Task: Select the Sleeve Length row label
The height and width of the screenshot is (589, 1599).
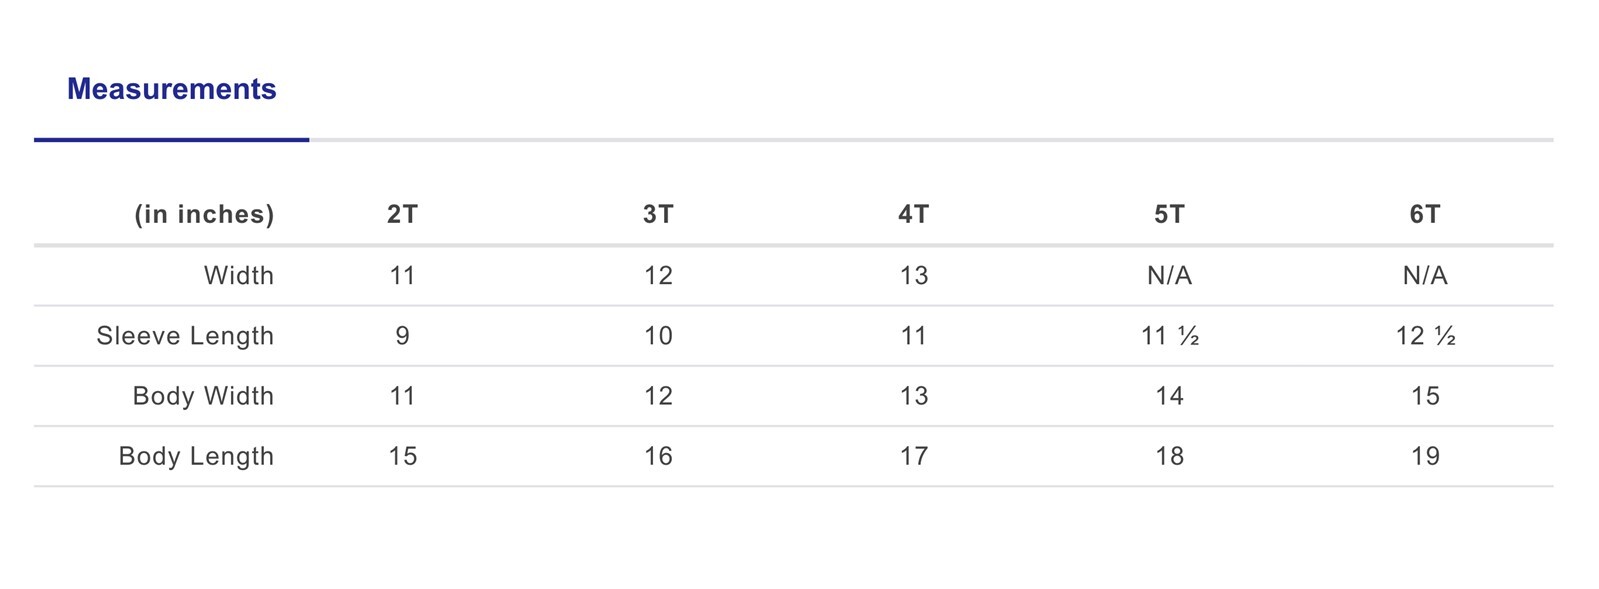Action: (185, 336)
